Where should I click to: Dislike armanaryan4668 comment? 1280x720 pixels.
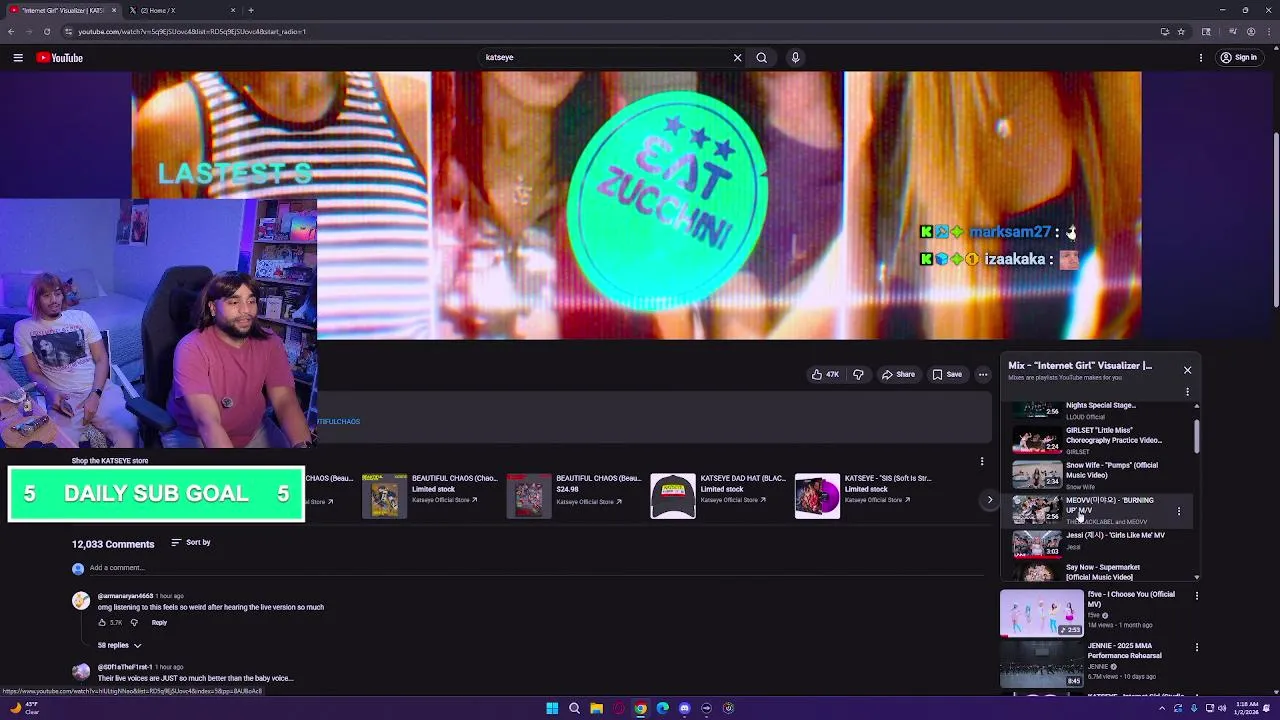[134, 623]
